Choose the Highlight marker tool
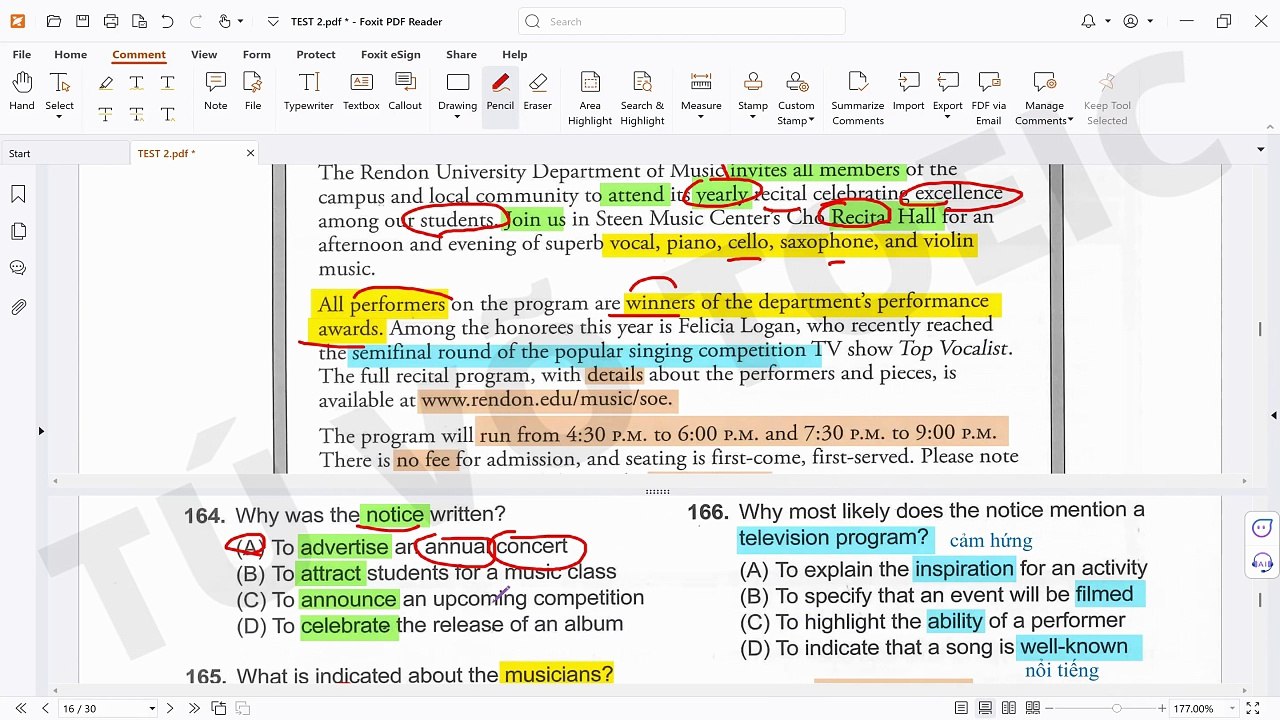 tap(106, 83)
